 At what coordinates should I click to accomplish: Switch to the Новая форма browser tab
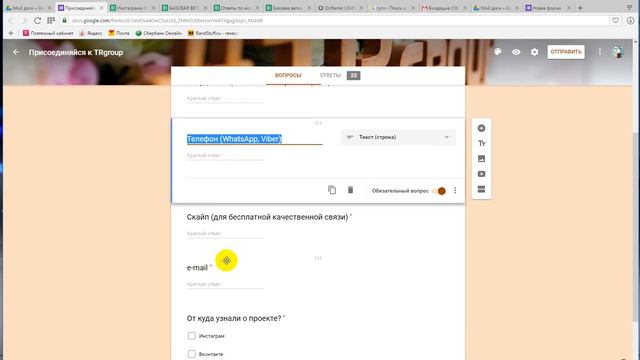pos(548,8)
